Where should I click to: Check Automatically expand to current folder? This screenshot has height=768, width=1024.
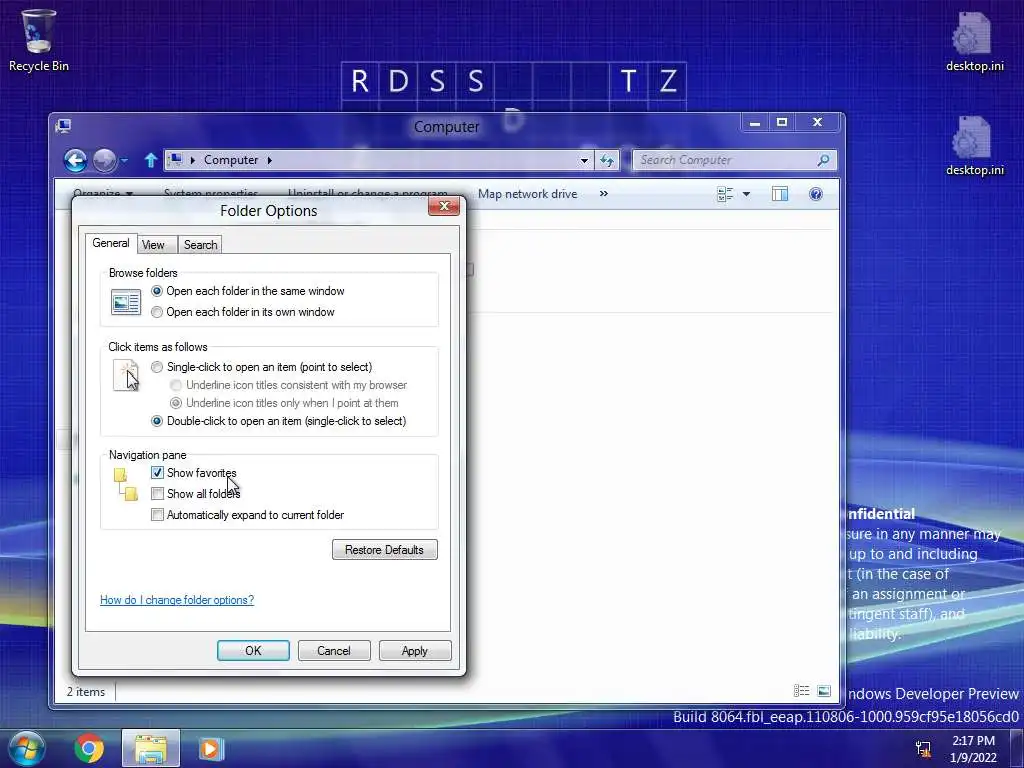(x=157, y=515)
